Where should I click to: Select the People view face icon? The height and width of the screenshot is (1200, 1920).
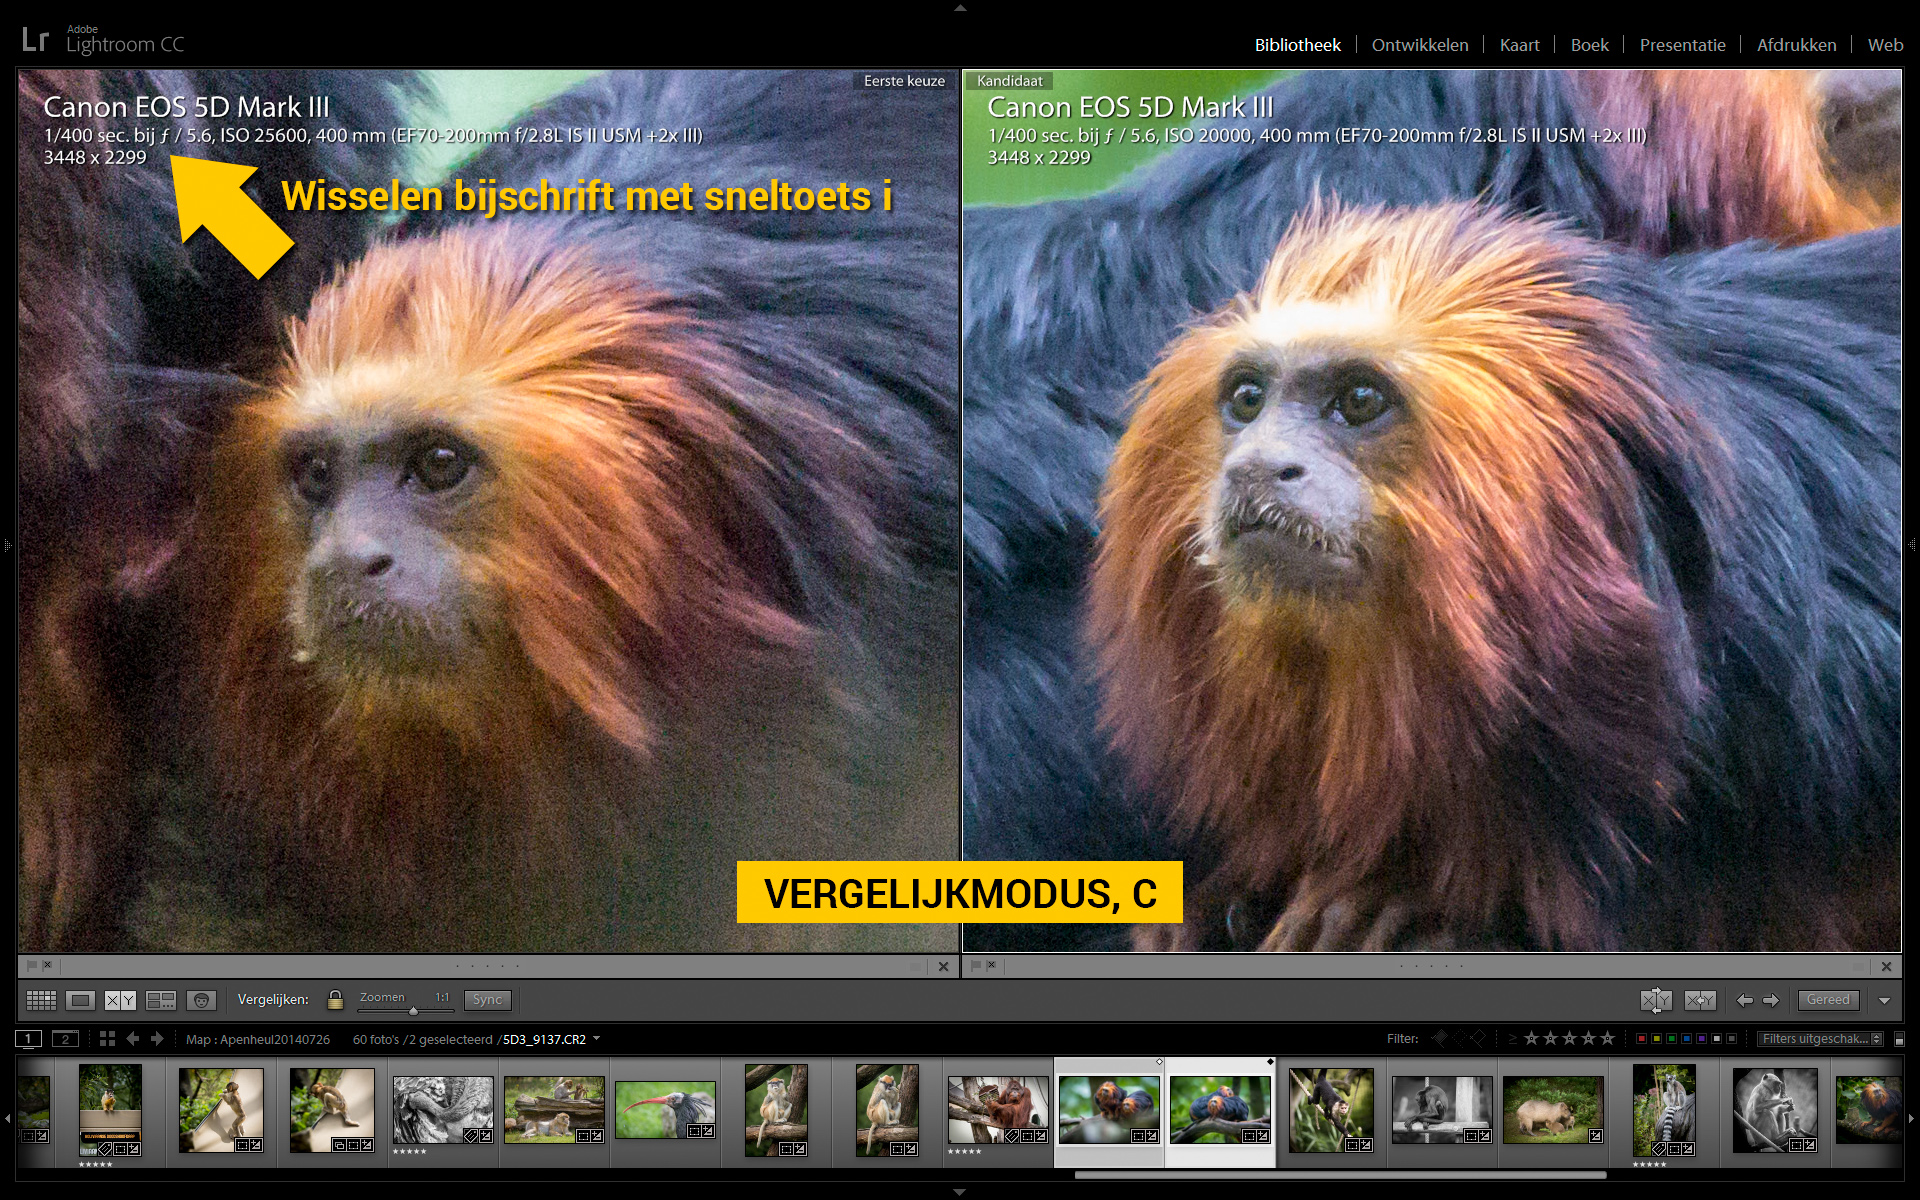[x=201, y=1000]
